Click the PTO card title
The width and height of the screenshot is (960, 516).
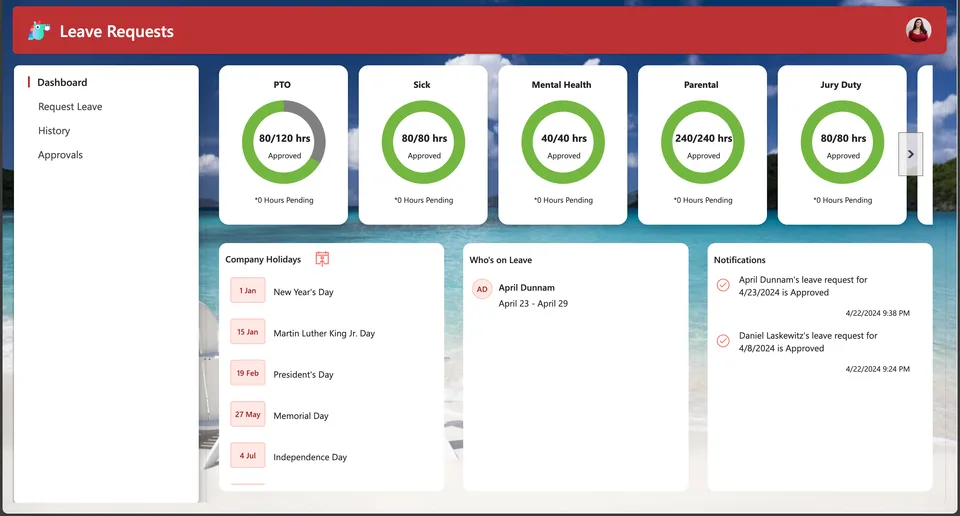(x=282, y=84)
